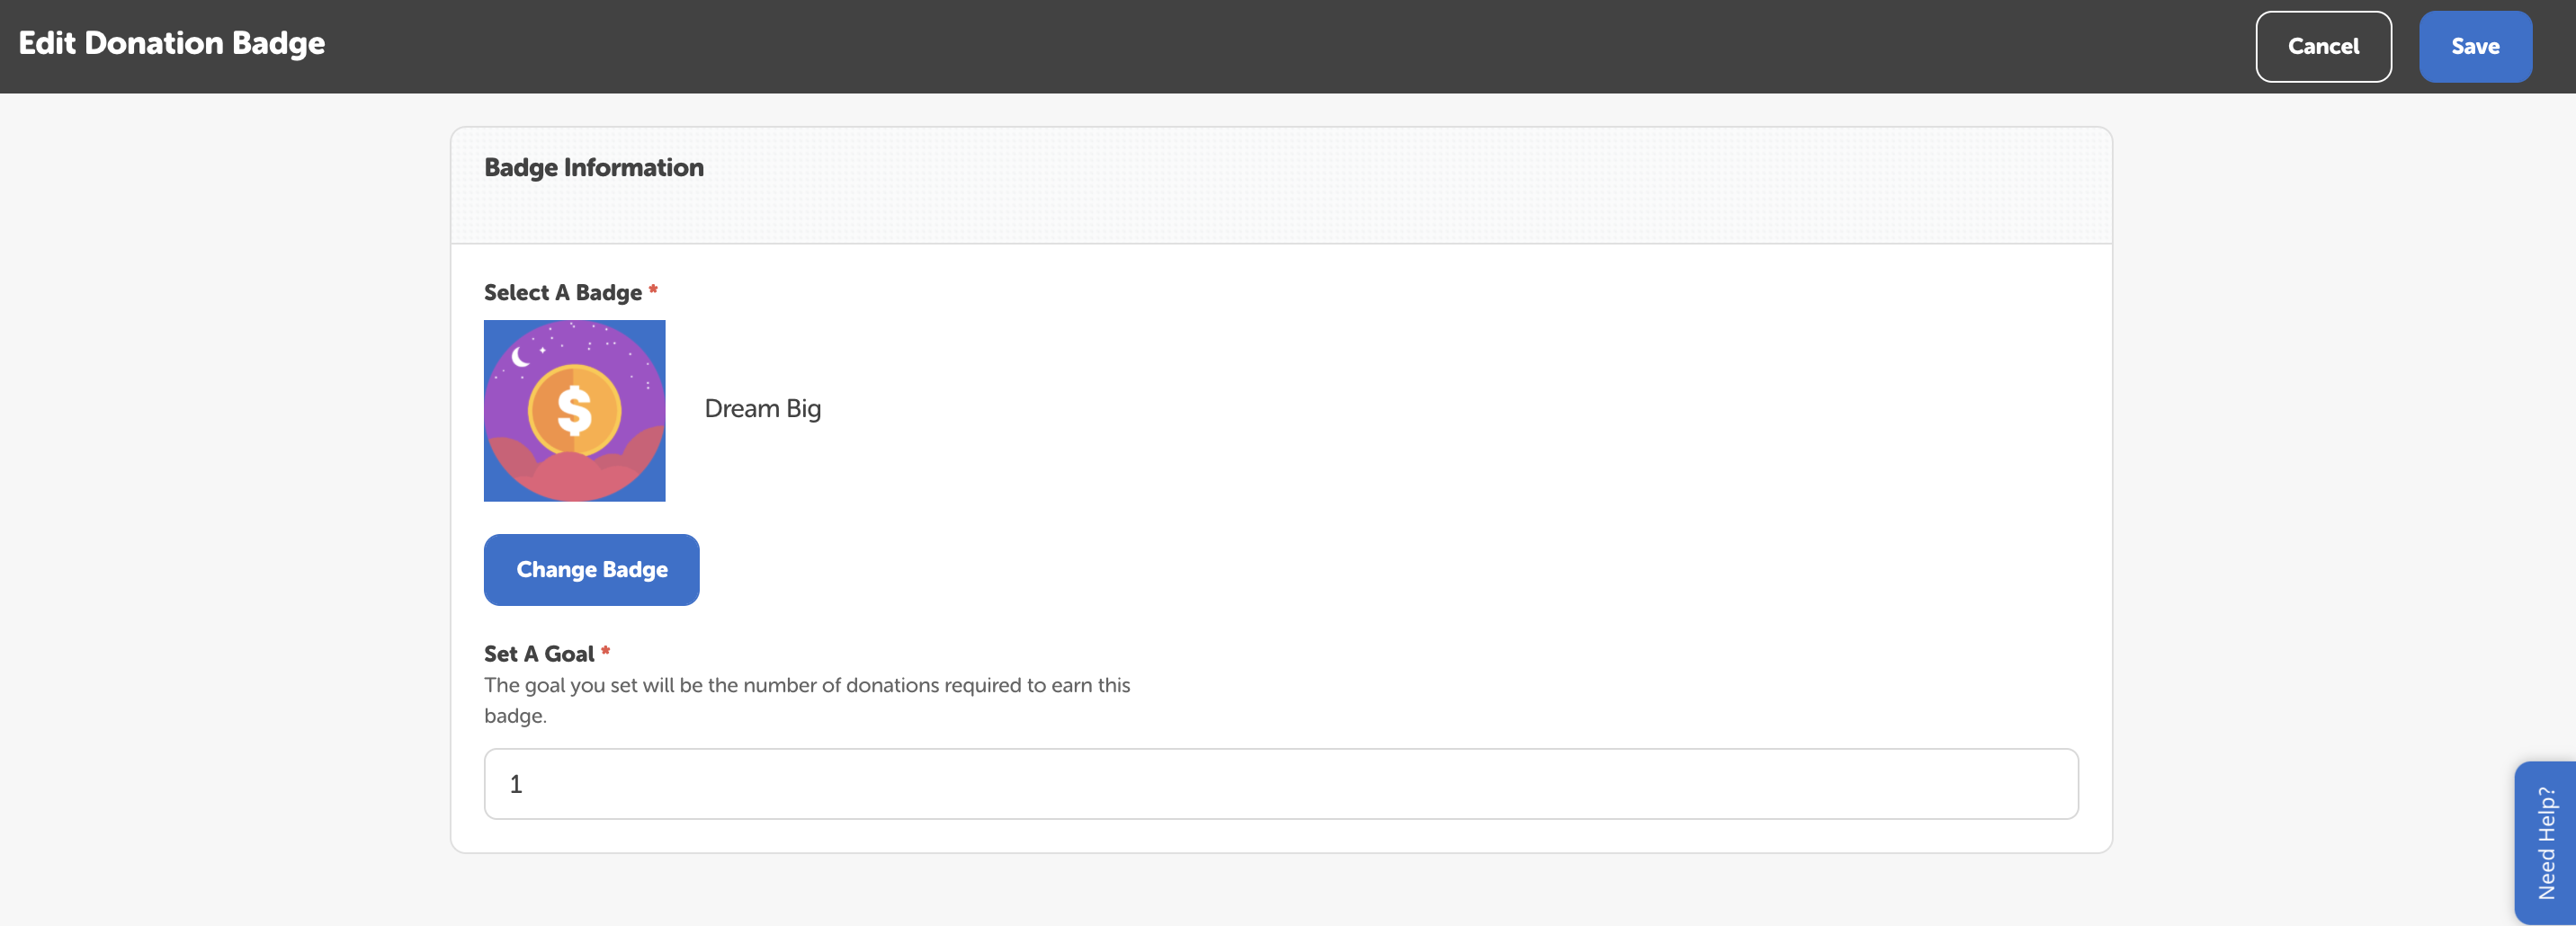Select the required asterisk next to Select A Badge
The height and width of the screenshot is (926, 2576).
(652, 291)
